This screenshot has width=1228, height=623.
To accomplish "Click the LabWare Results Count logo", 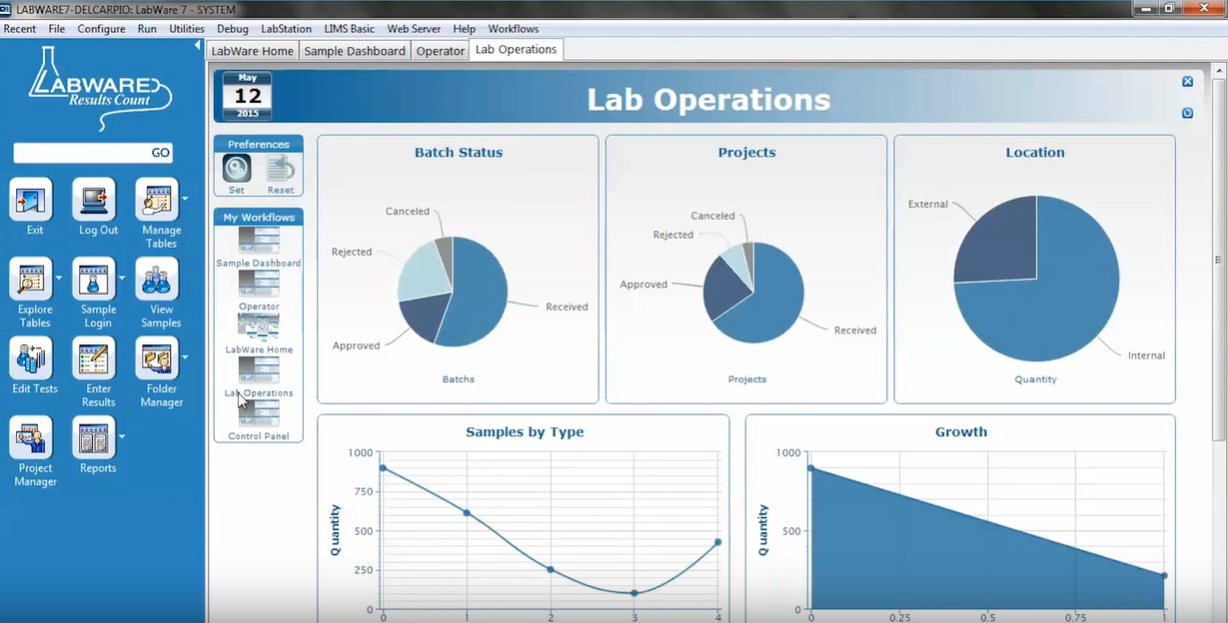I will pyautogui.click(x=100, y=87).
